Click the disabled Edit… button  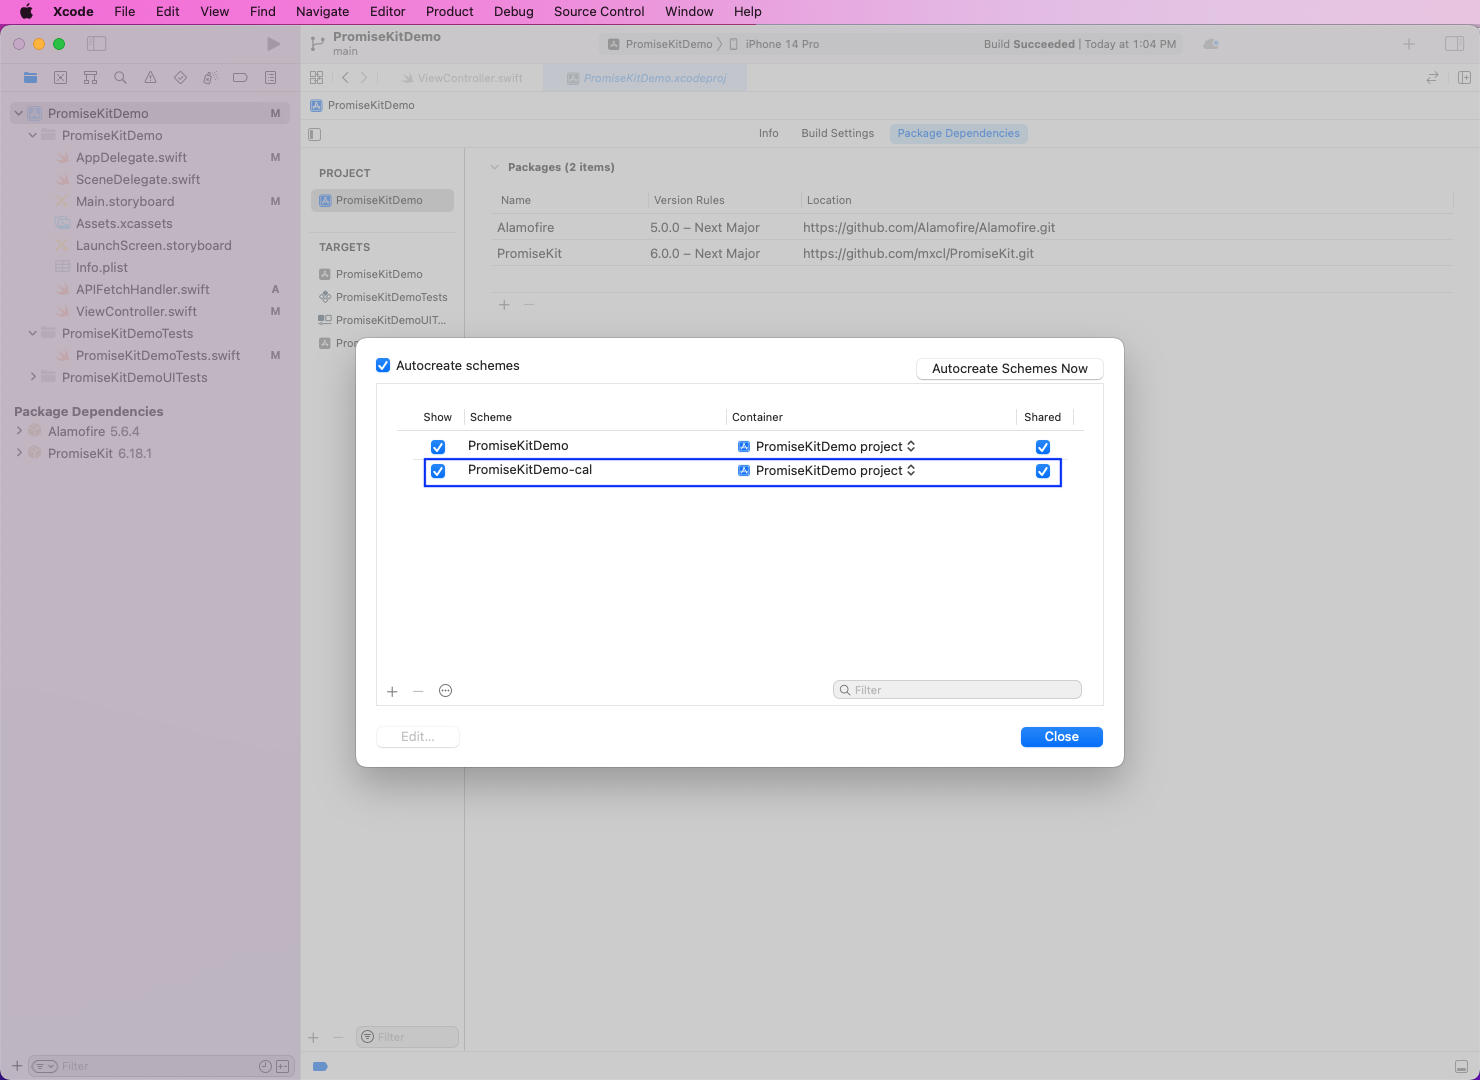(x=418, y=737)
